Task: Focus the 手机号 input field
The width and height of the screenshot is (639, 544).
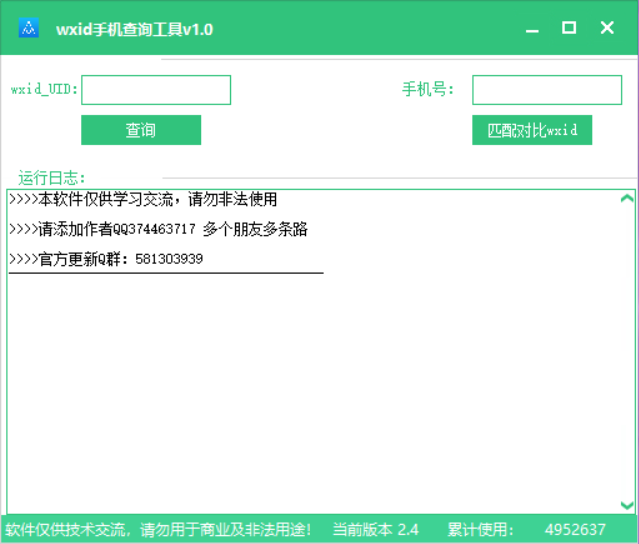Action: tap(547, 90)
